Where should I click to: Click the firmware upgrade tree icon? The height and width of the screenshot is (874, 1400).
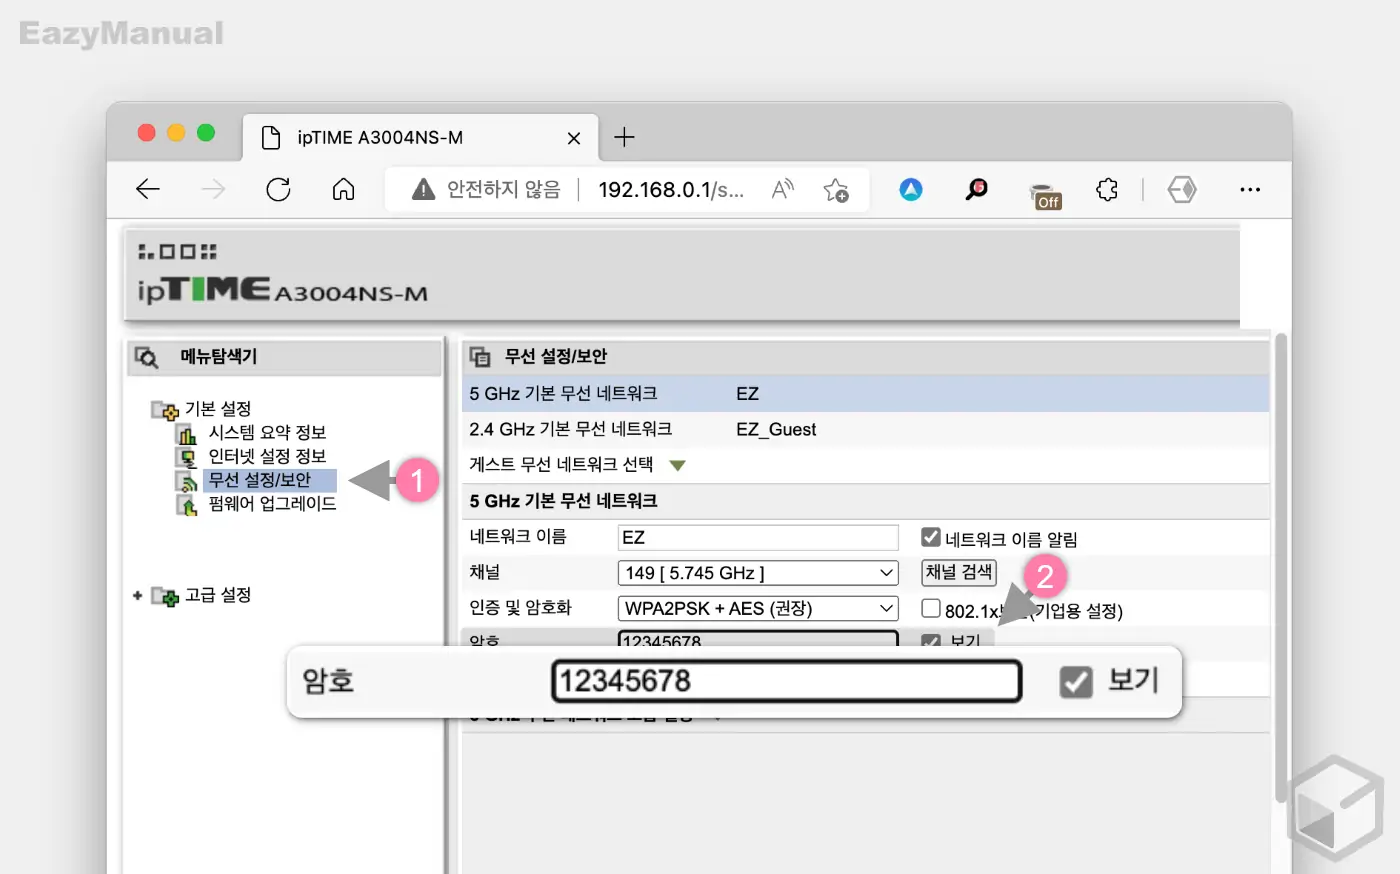pyautogui.click(x=187, y=506)
